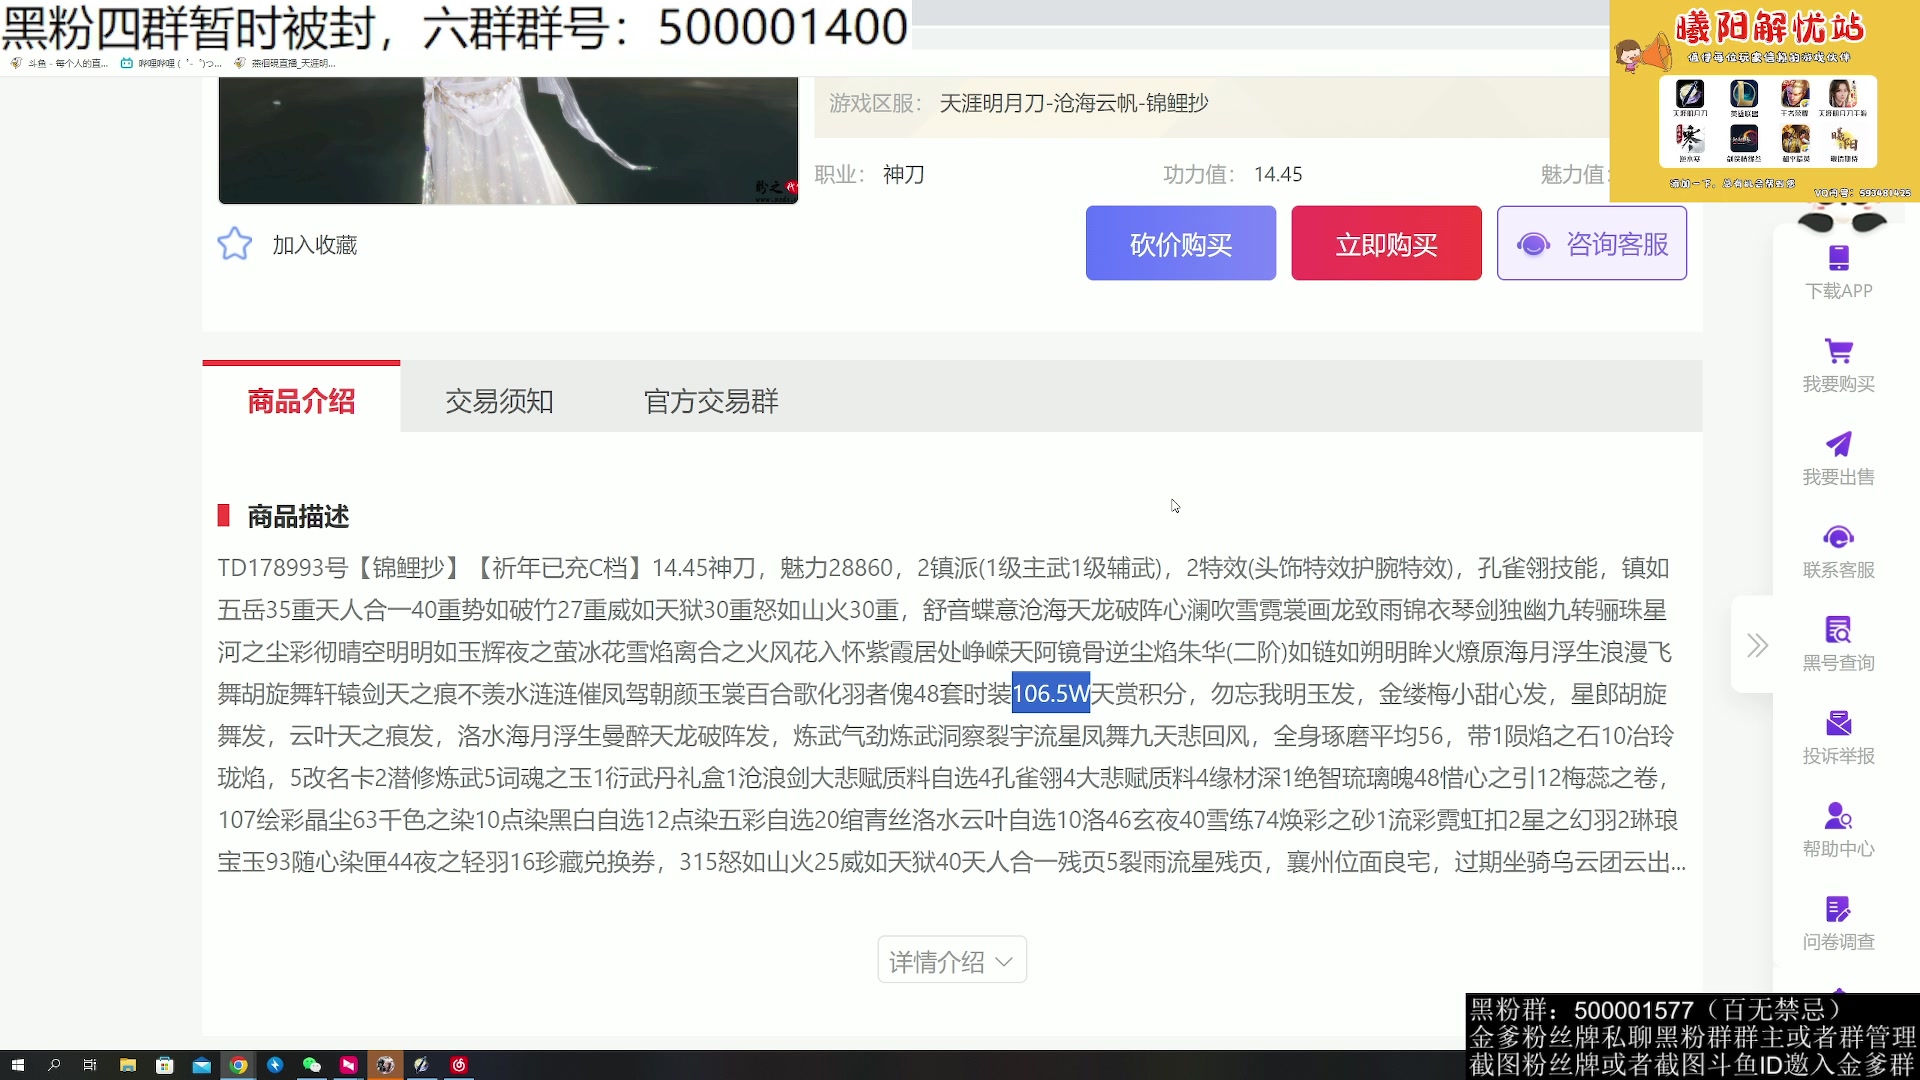Select the highlighted 106.5W text
The height and width of the screenshot is (1080, 1920).
pyautogui.click(x=1050, y=693)
